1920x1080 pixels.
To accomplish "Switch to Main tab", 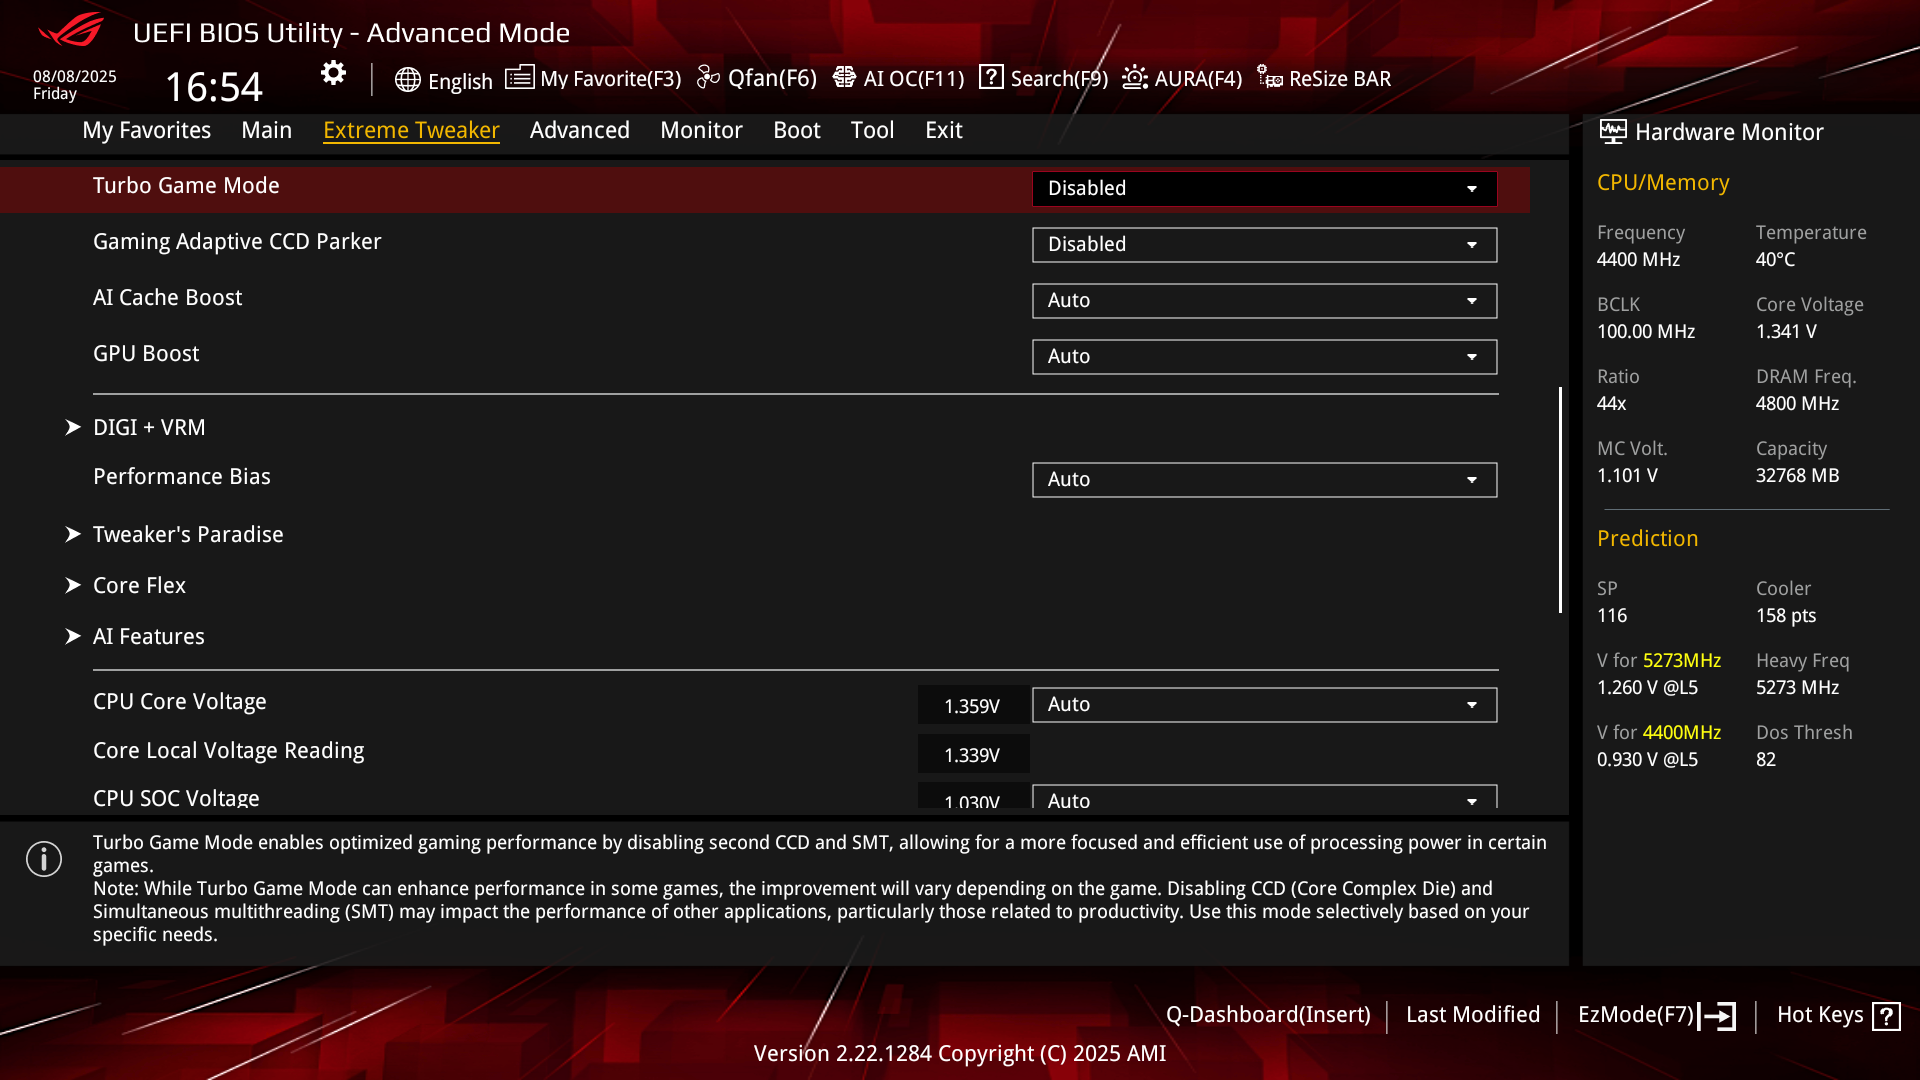I will [266, 130].
